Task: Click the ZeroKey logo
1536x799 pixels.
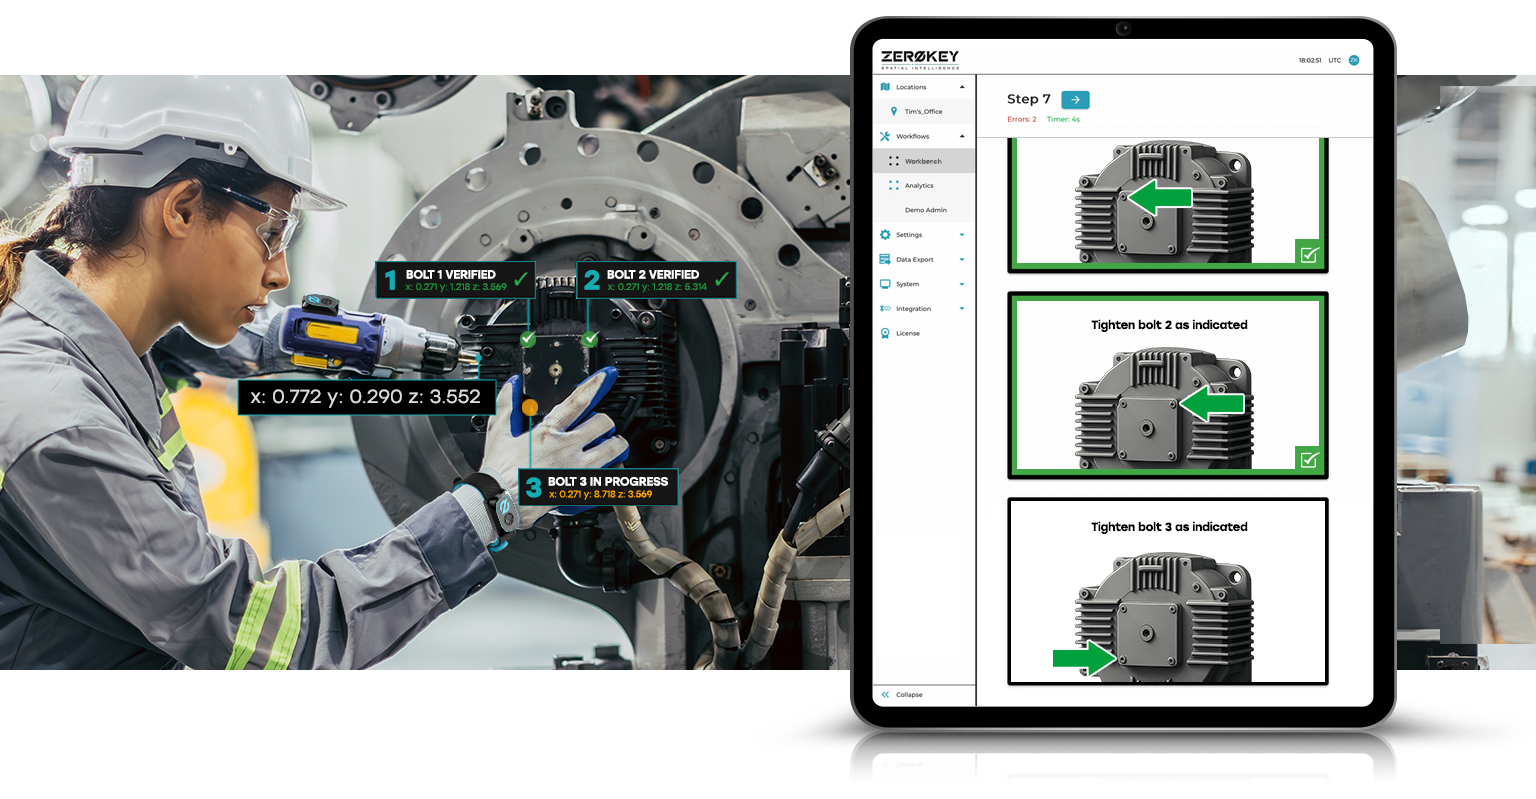Action: coord(919,59)
